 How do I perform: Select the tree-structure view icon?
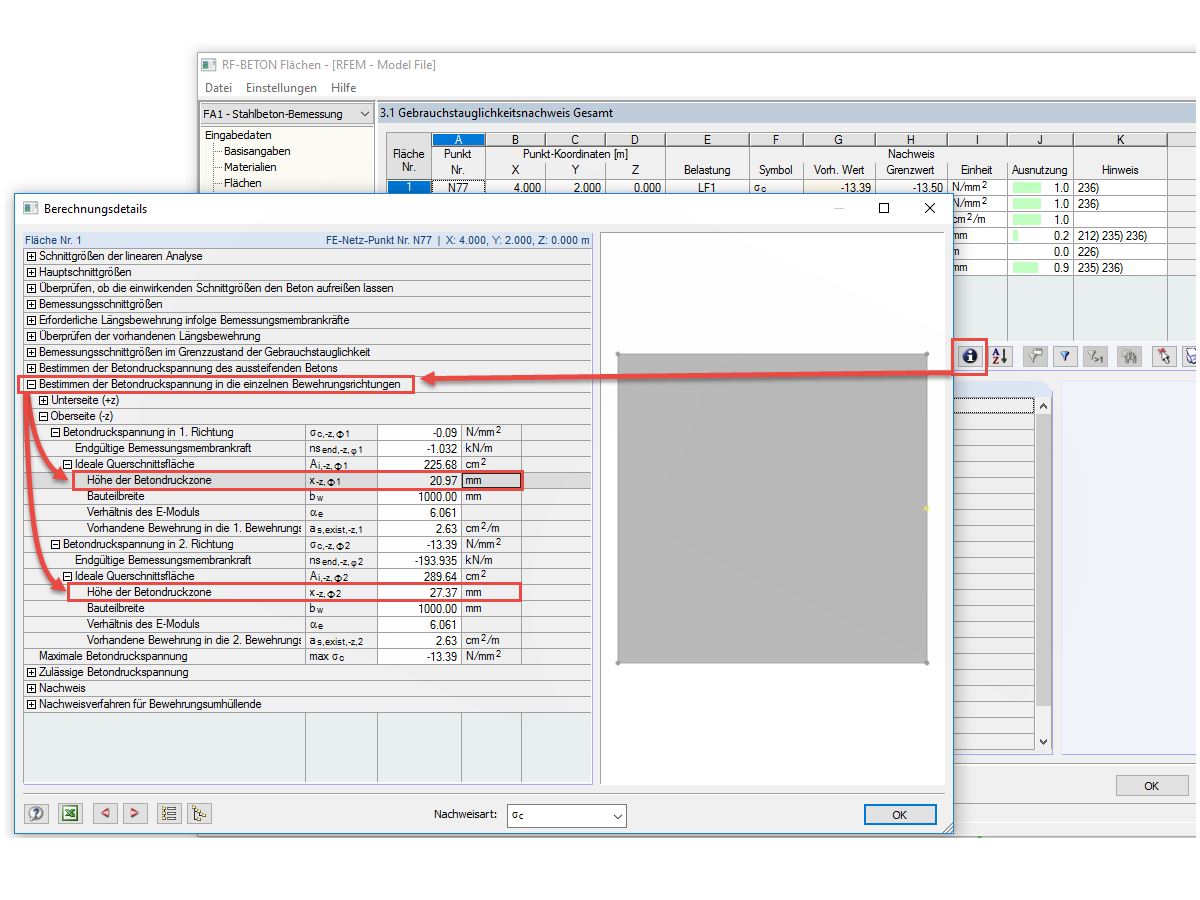tap(198, 813)
